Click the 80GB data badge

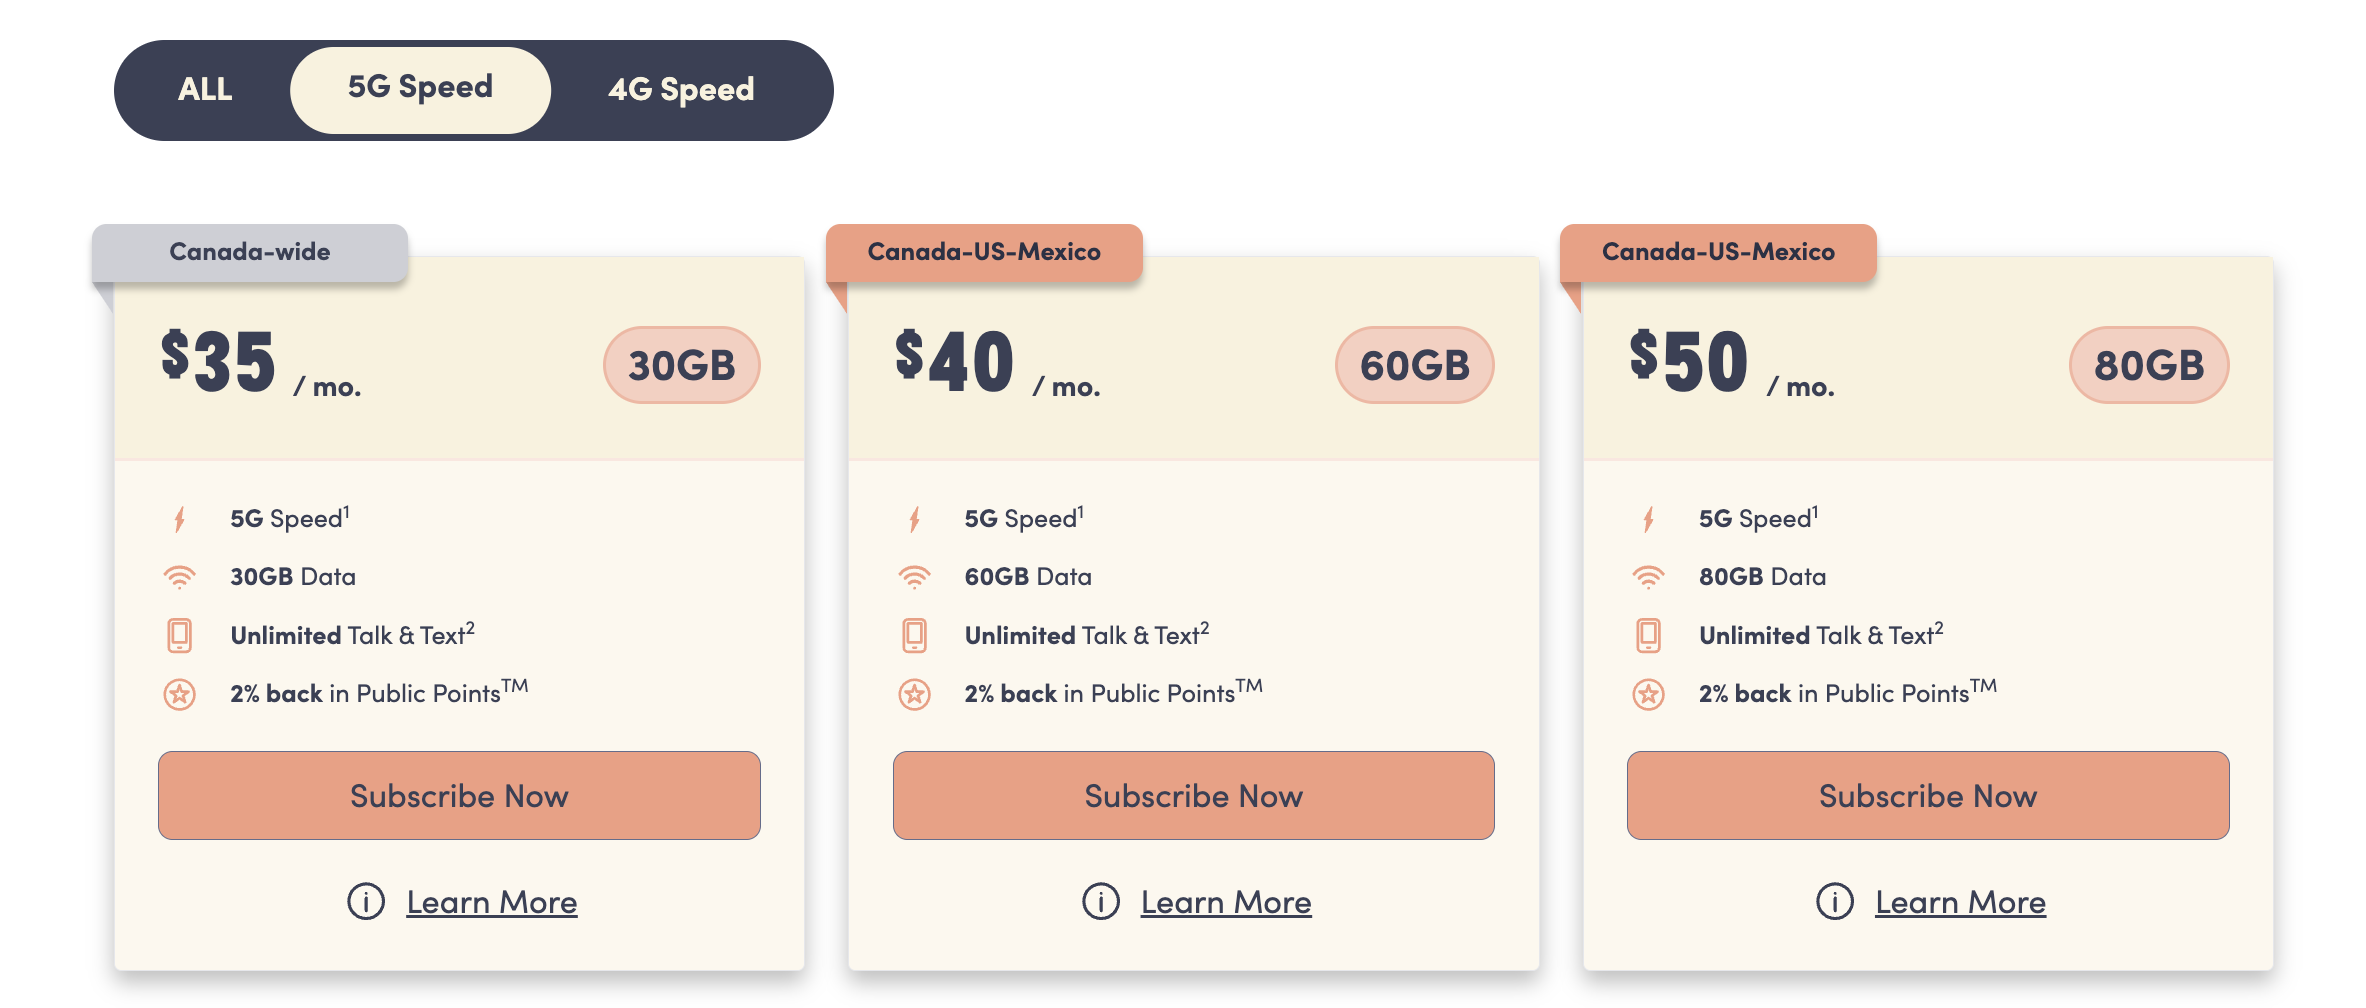[x=2148, y=365]
